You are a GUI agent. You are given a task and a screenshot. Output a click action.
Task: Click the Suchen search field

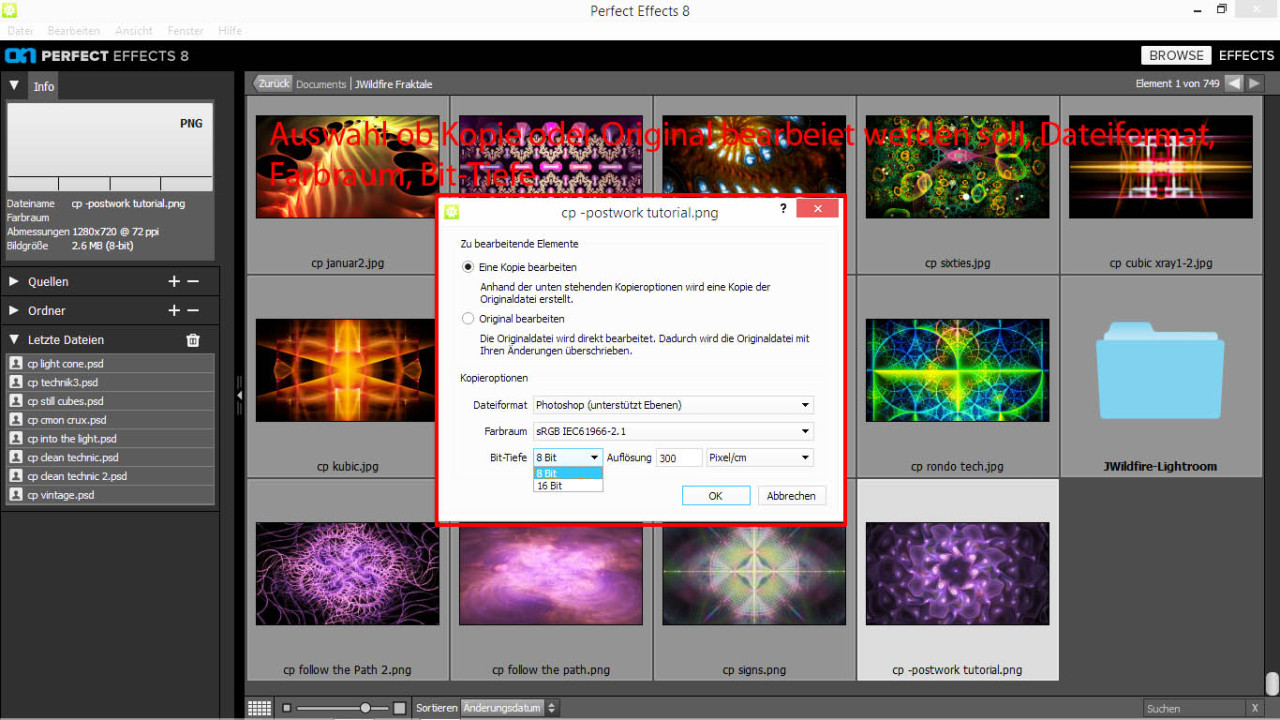coord(1195,708)
